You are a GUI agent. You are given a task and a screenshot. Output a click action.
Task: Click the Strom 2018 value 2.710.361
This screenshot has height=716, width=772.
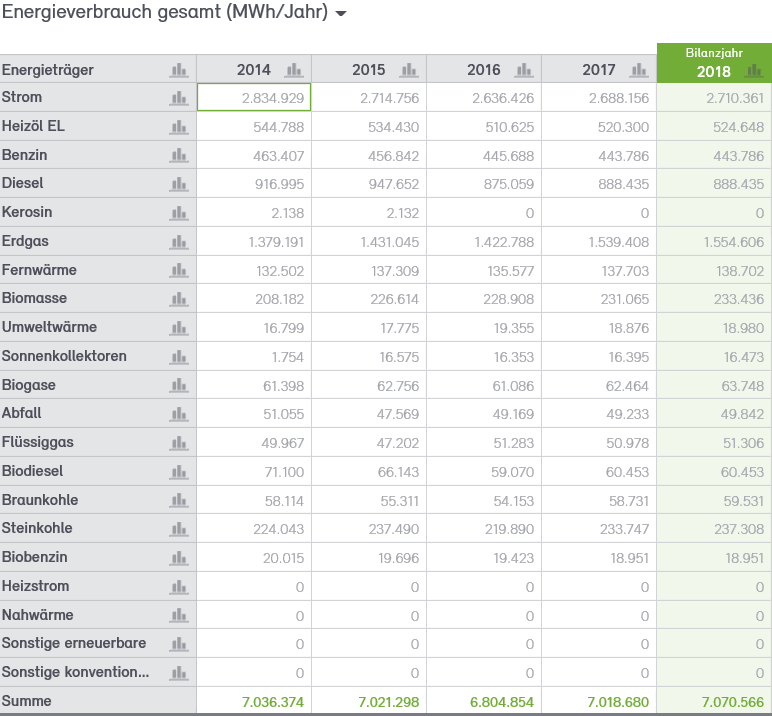735,98
